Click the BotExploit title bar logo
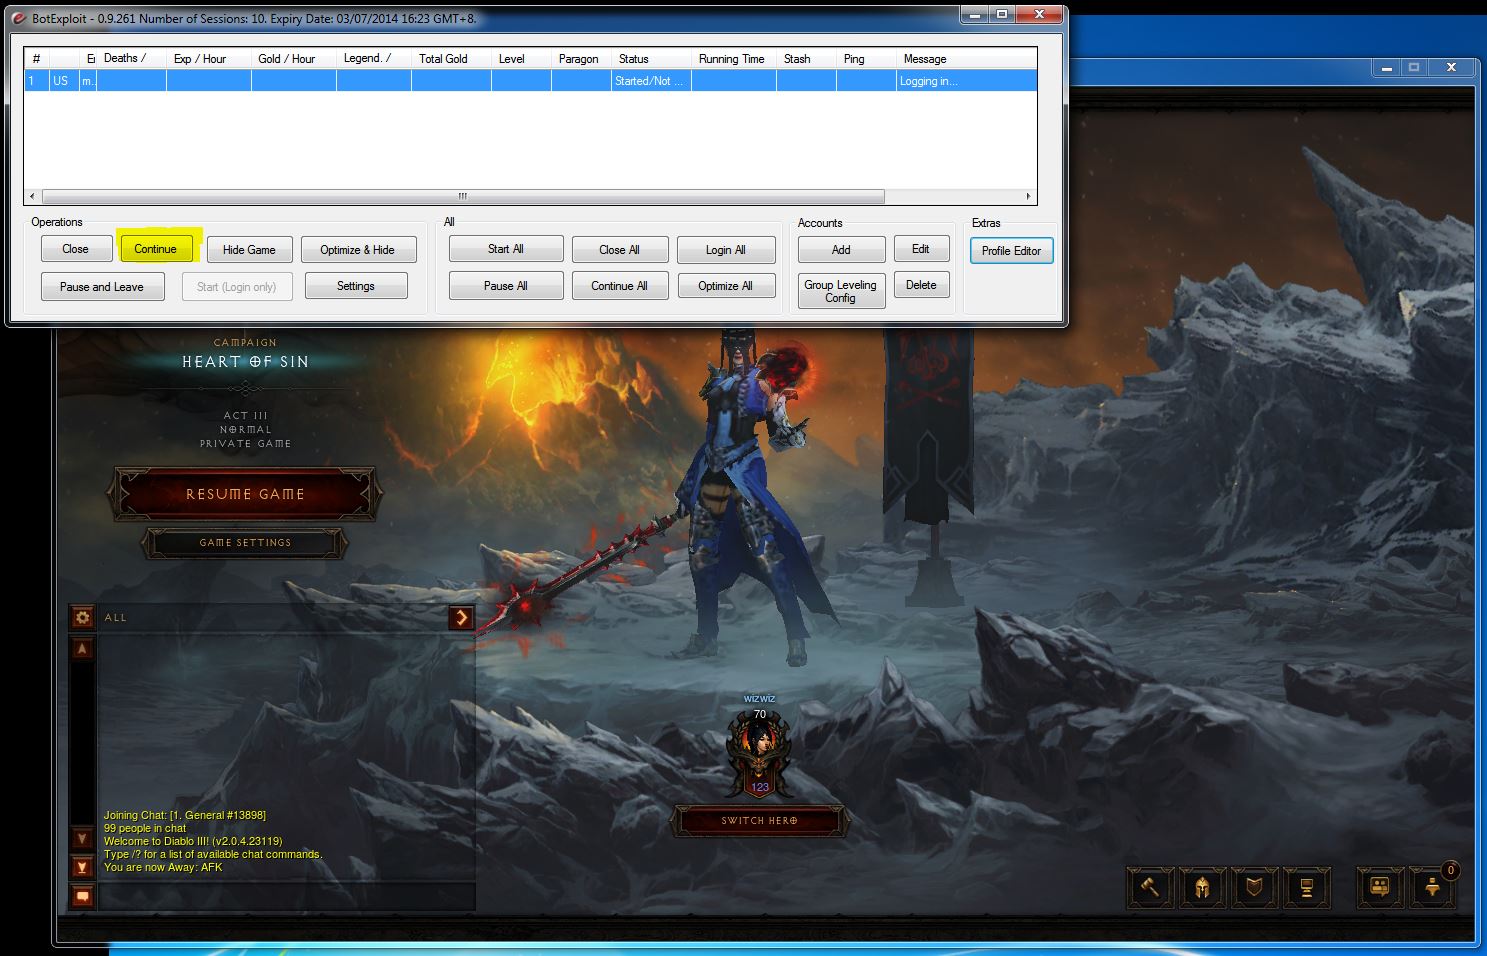The width and height of the screenshot is (1487, 956). [19, 18]
